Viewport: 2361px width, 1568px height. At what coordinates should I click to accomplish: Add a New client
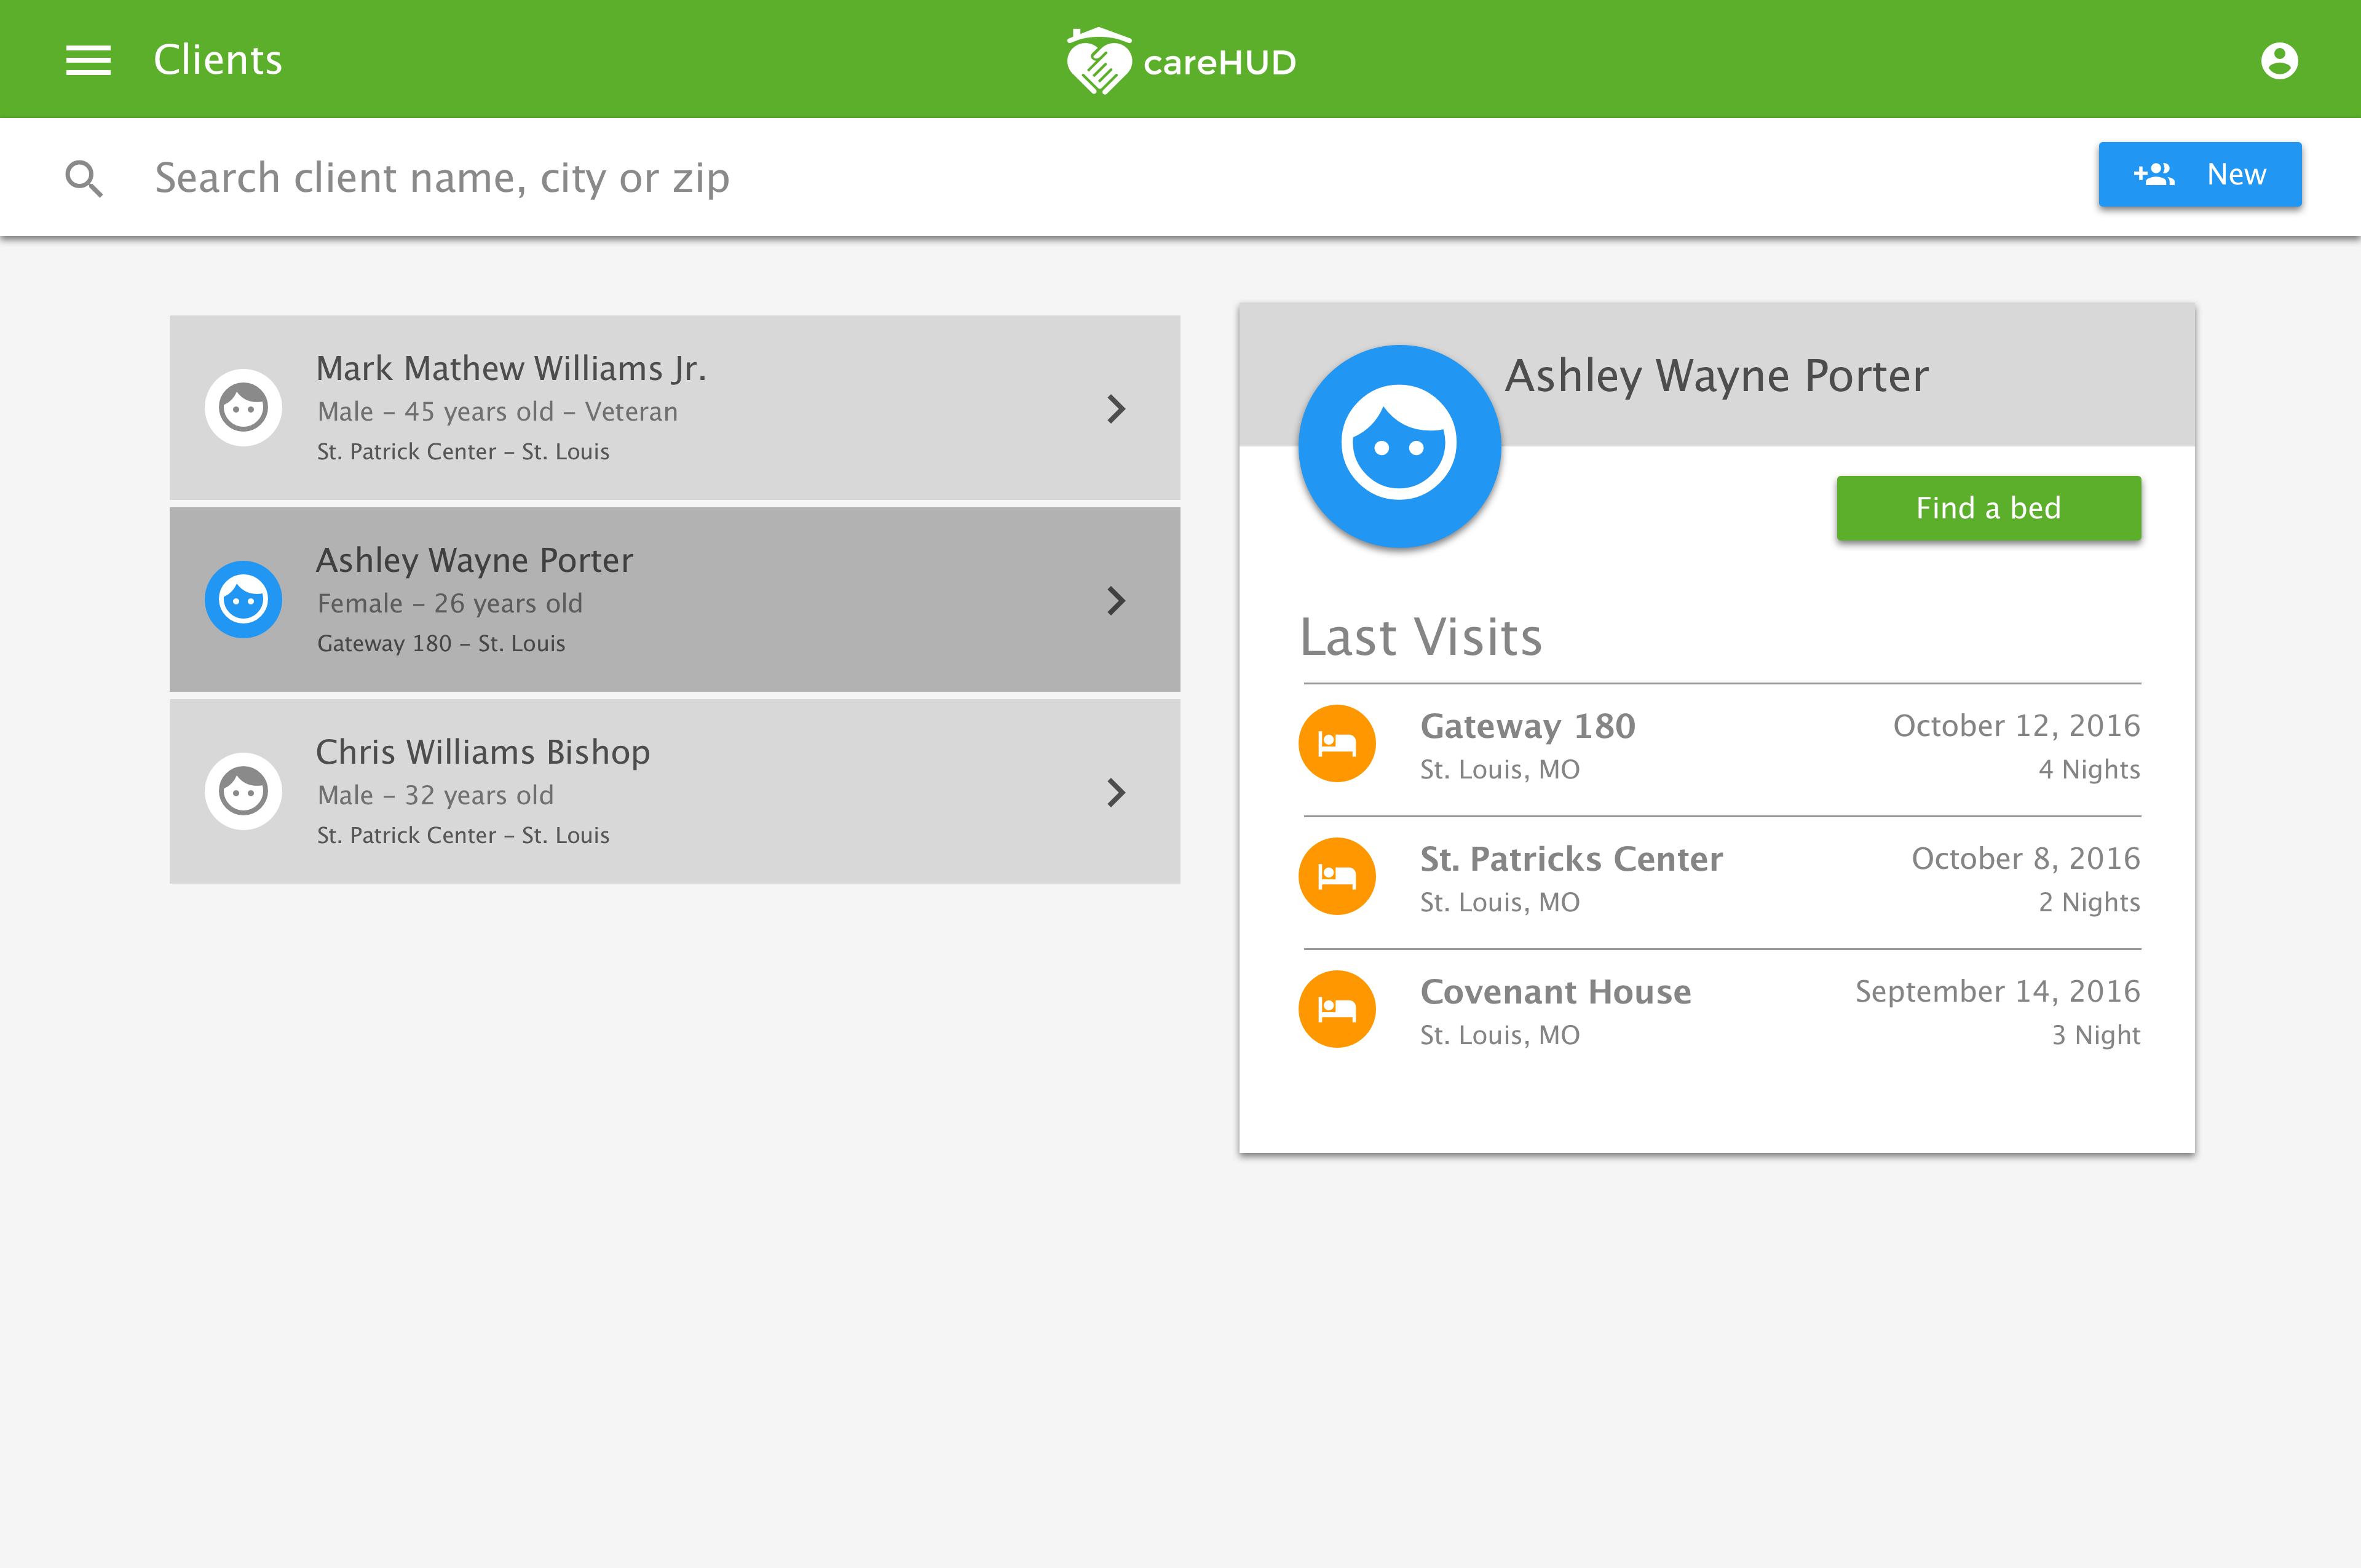click(x=2199, y=175)
